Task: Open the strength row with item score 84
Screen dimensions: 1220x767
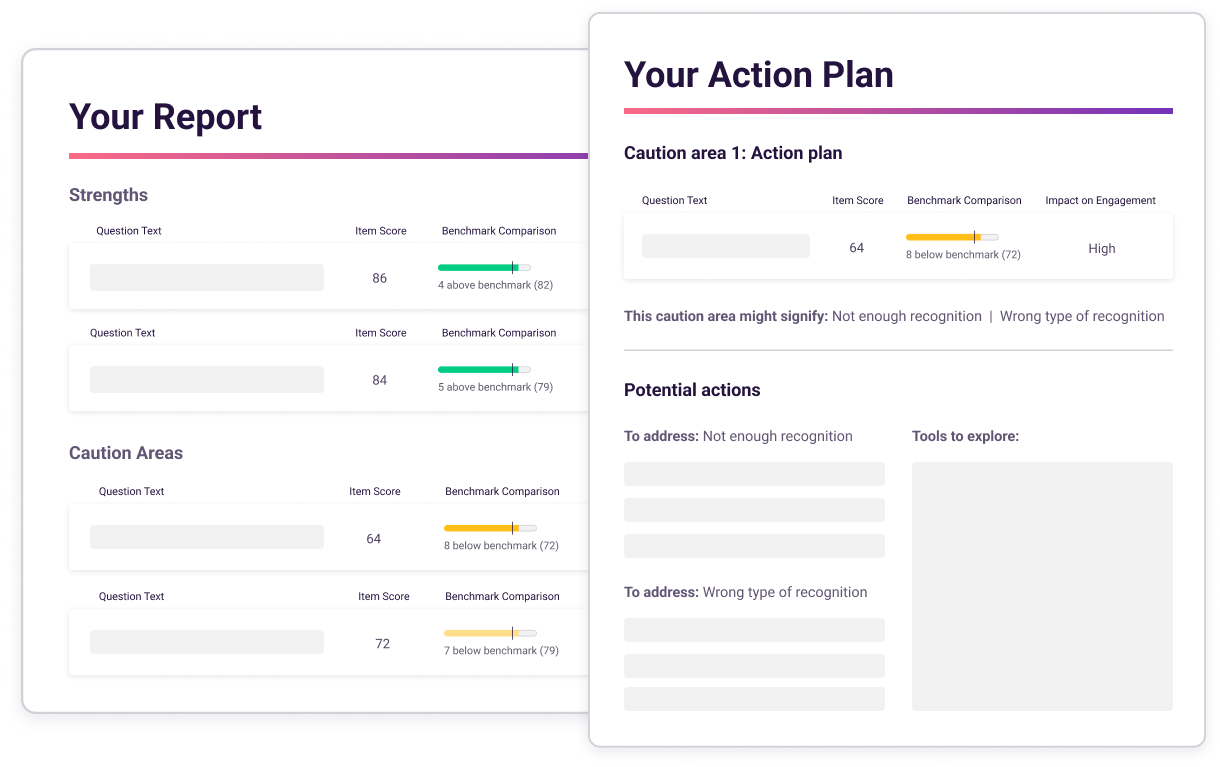Action: pyautogui.click(x=328, y=379)
